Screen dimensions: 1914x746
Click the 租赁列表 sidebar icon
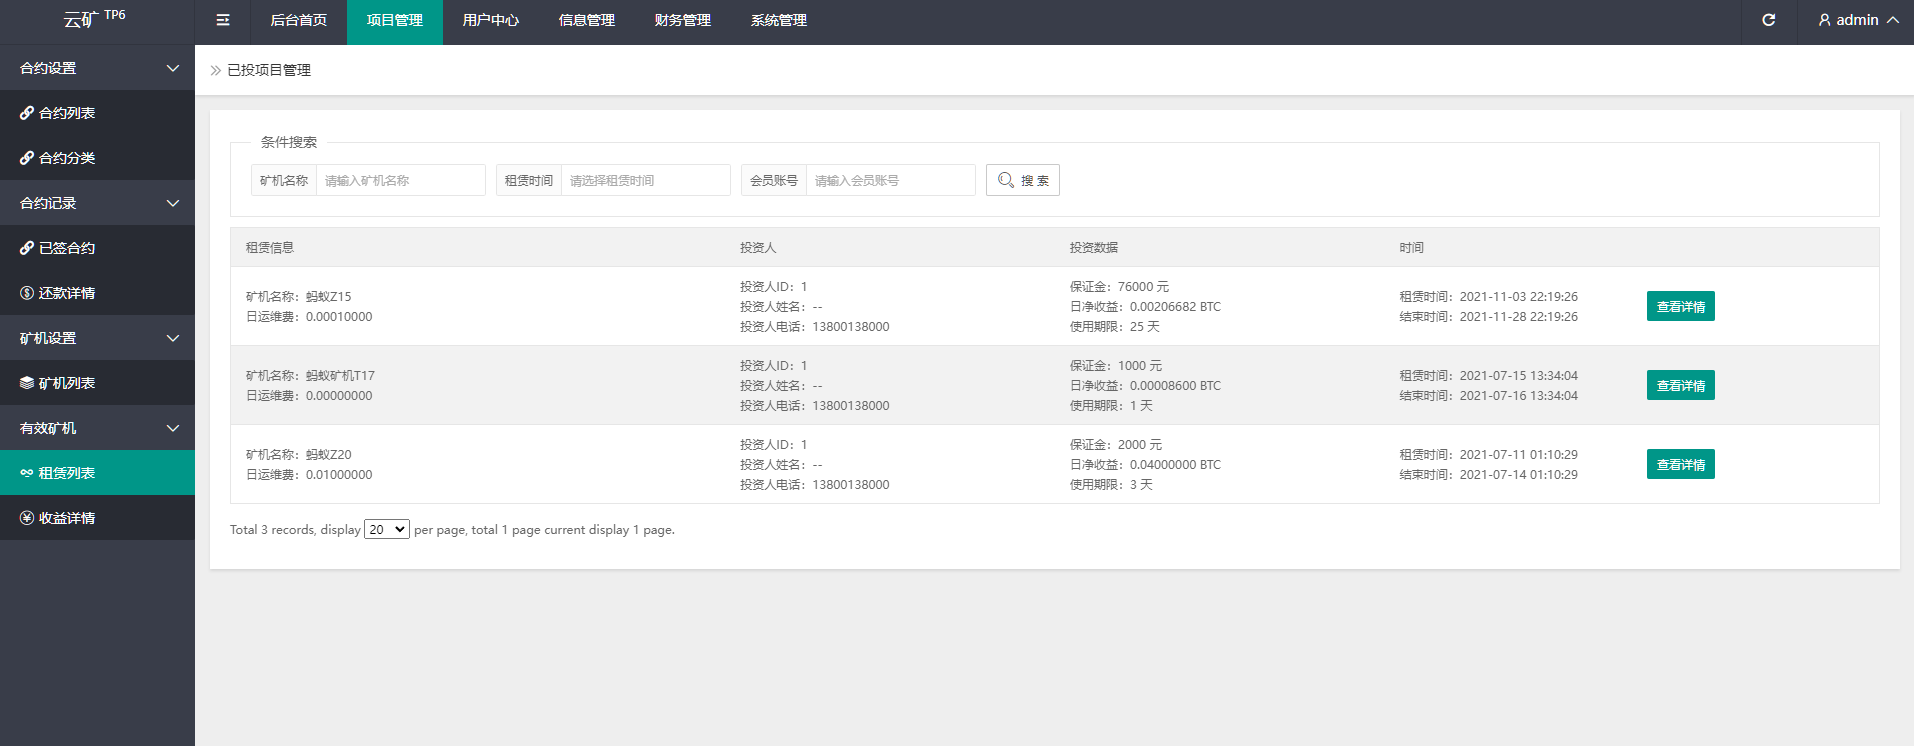point(27,473)
